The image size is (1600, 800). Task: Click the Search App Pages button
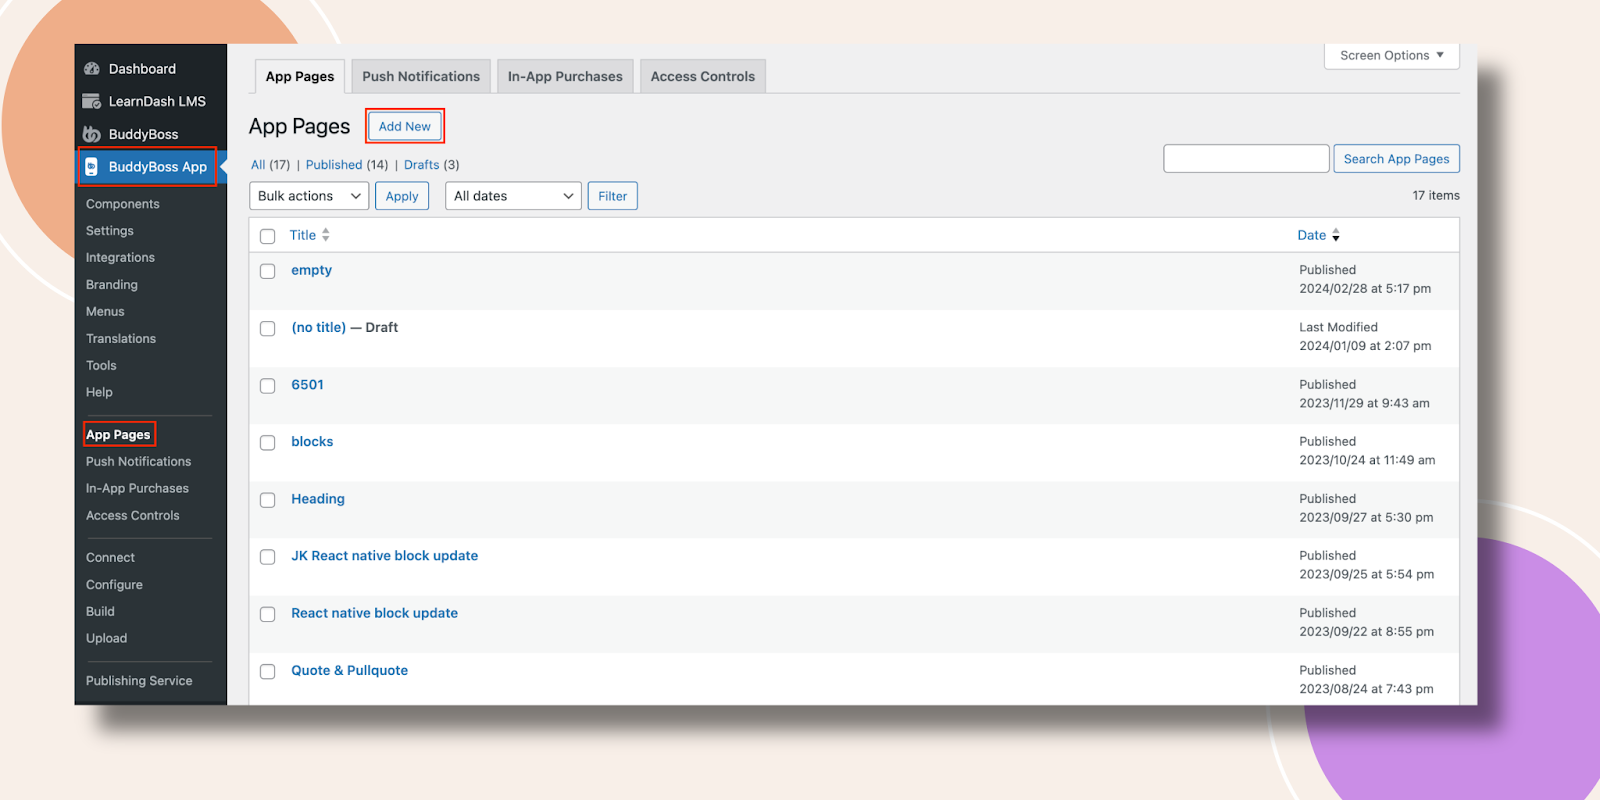(1396, 159)
